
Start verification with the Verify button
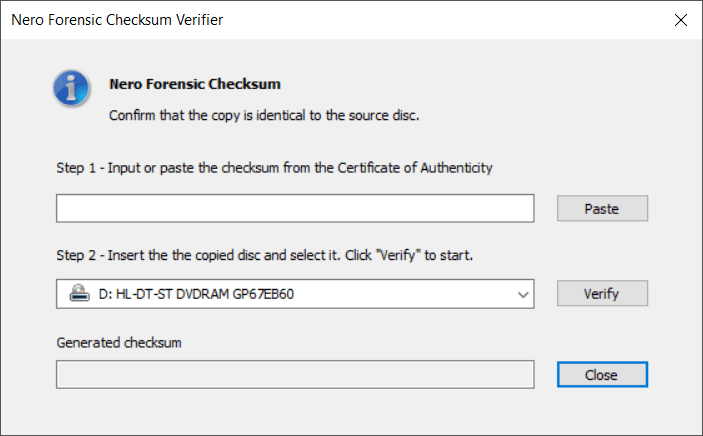point(602,294)
